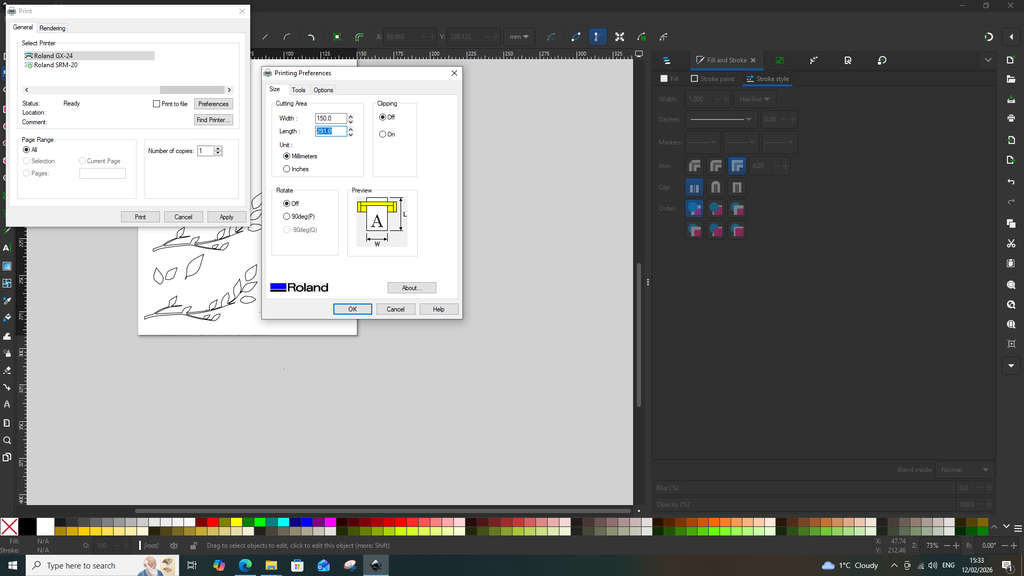Click the Print button in Print dialog
The width and height of the screenshot is (1024, 576).
pyautogui.click(x=140, y=217)
